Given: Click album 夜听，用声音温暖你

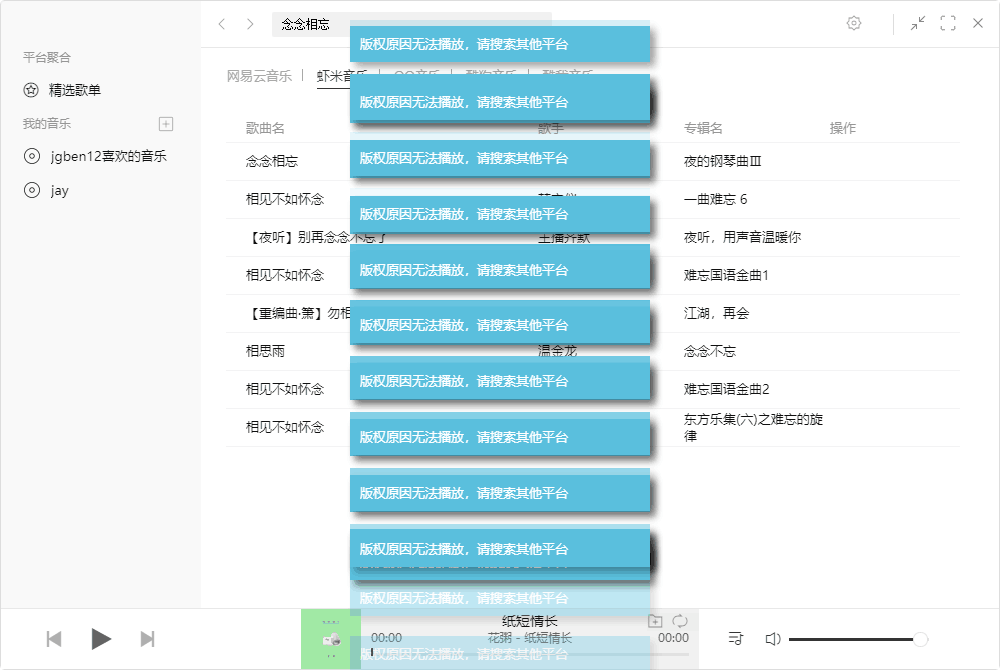Looking at the screenshot, I should [742, 237].
